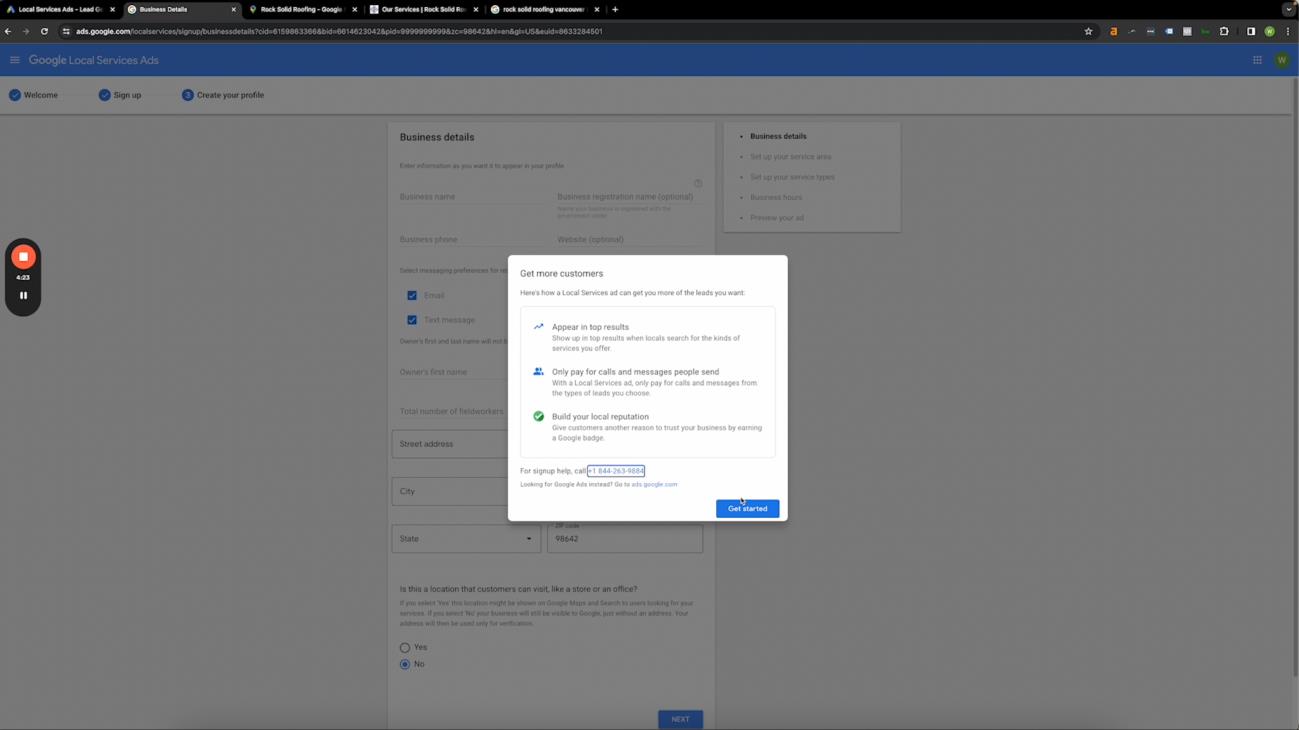
Task: Select 'Business hours' in the sidebar list
Action: [776, 198]
